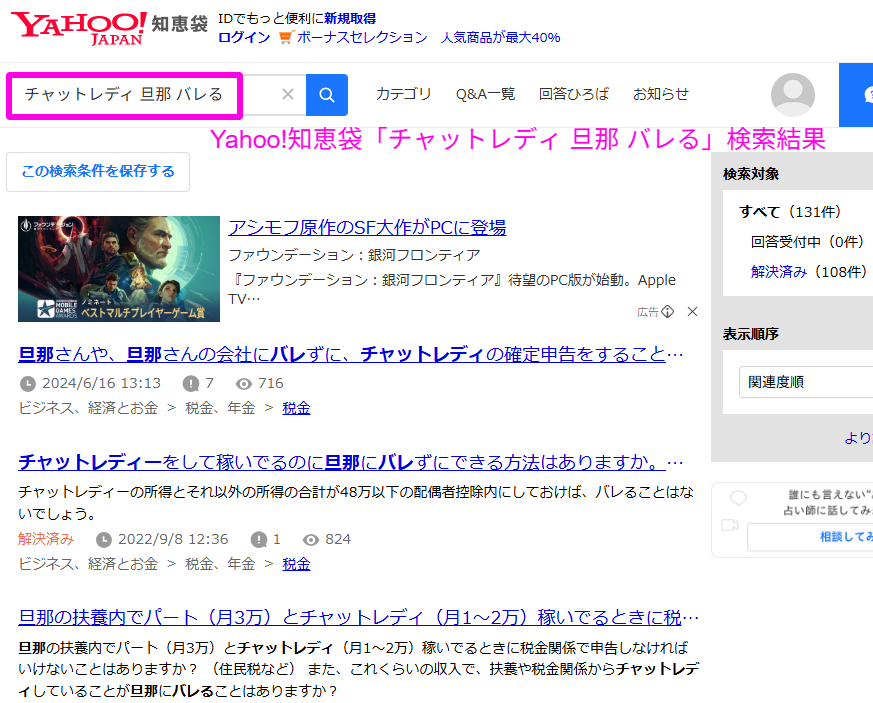Viewport: 873px width, 703px height.
Task: Open result チャットレディーをして稼いでるのに旦那にバレず
Action: (351, 462)
